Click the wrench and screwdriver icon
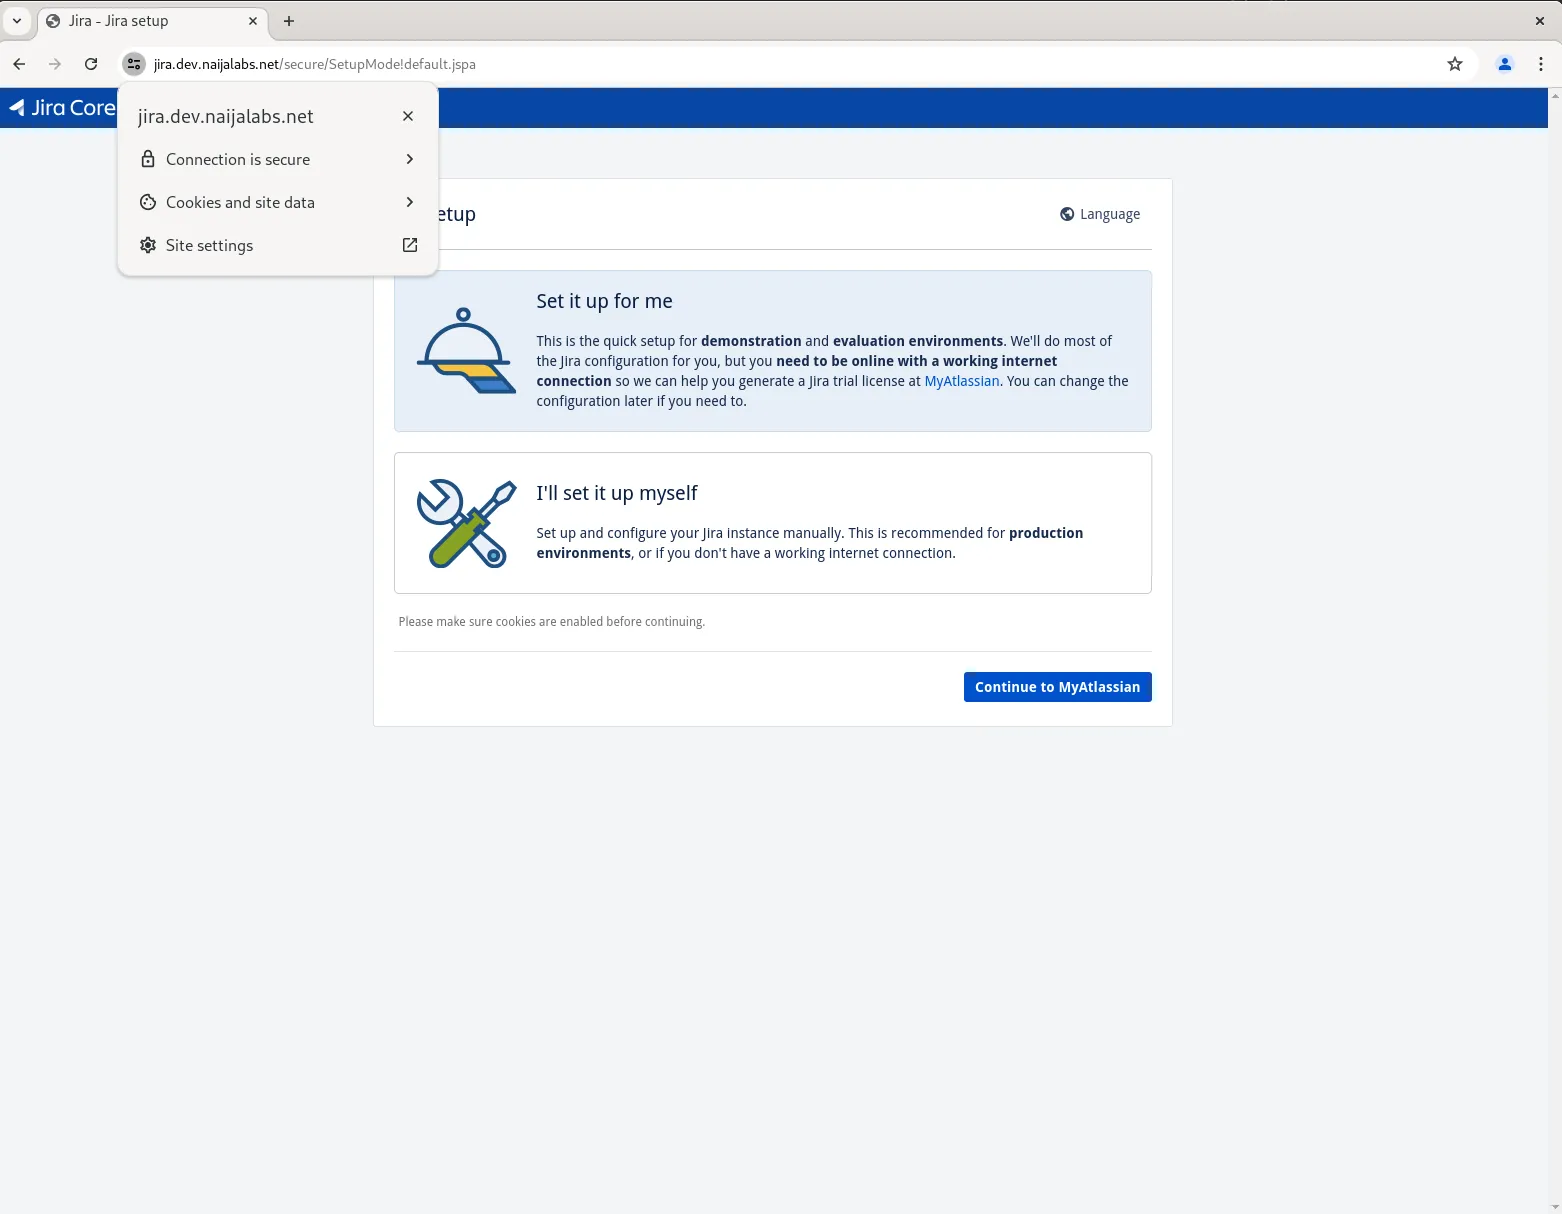The image size is (1562, 1214). tap(466, 523)
